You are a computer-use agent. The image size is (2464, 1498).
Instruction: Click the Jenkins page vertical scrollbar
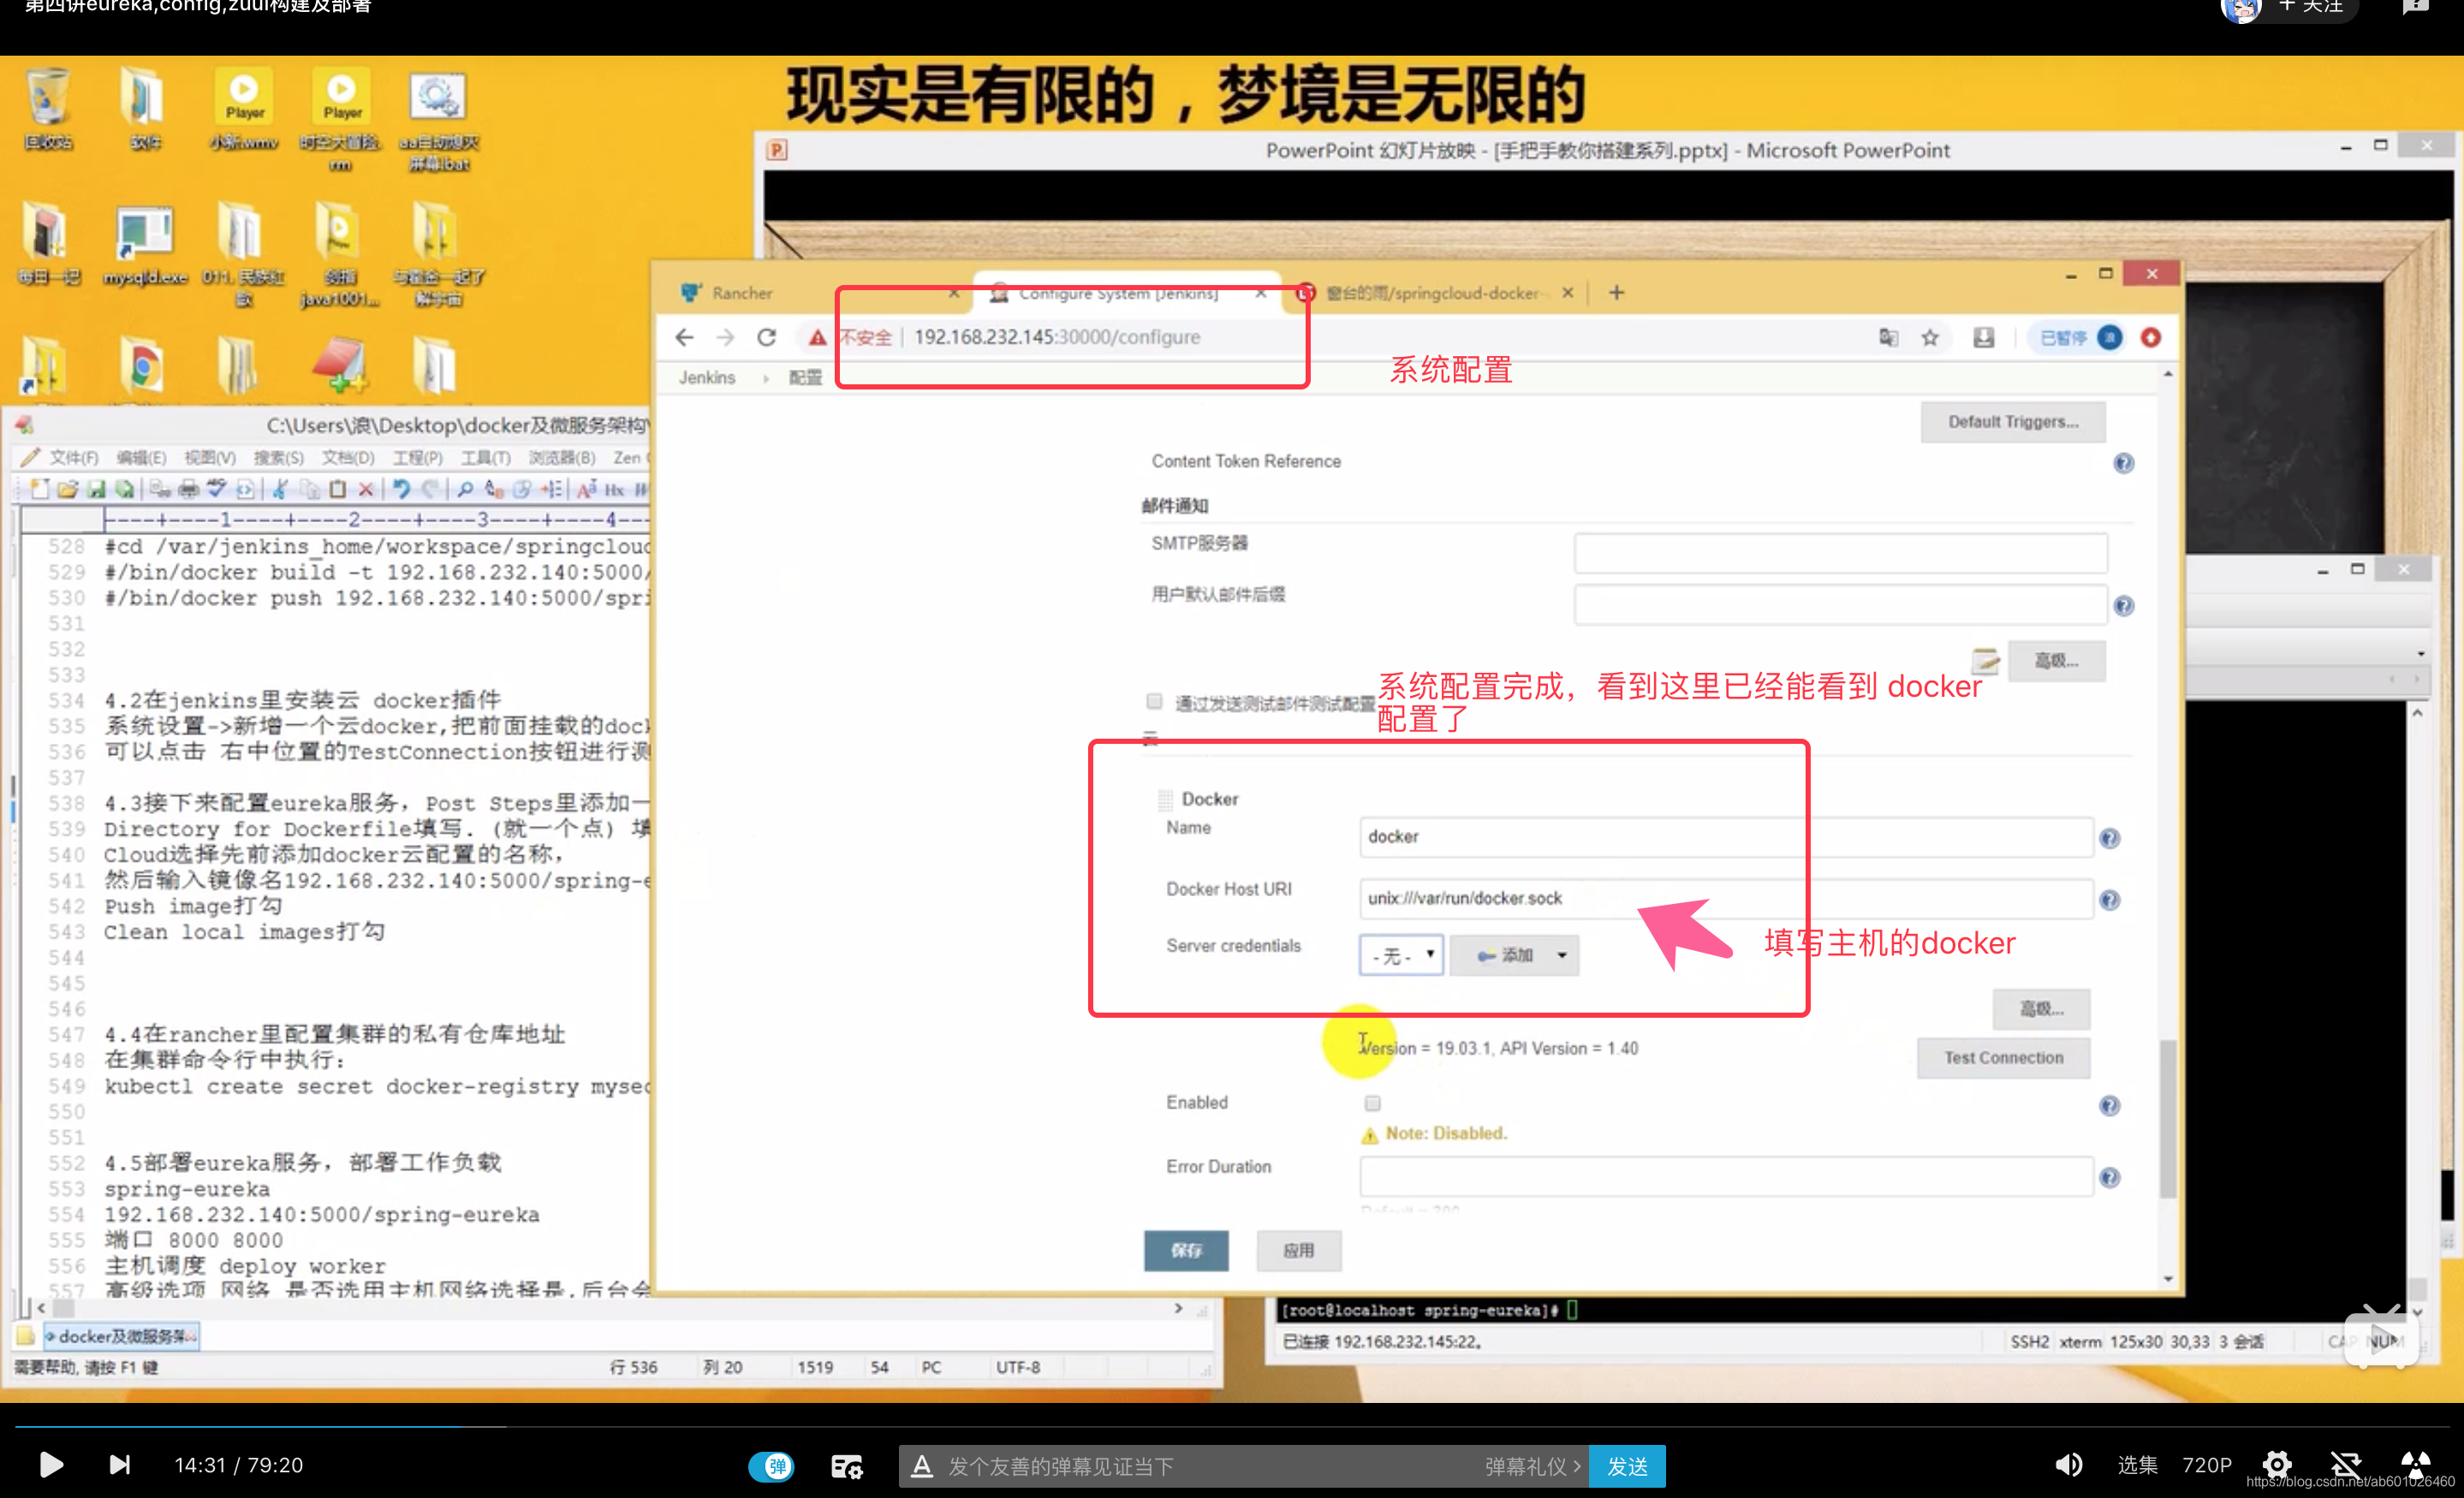click(2167, 1119)
